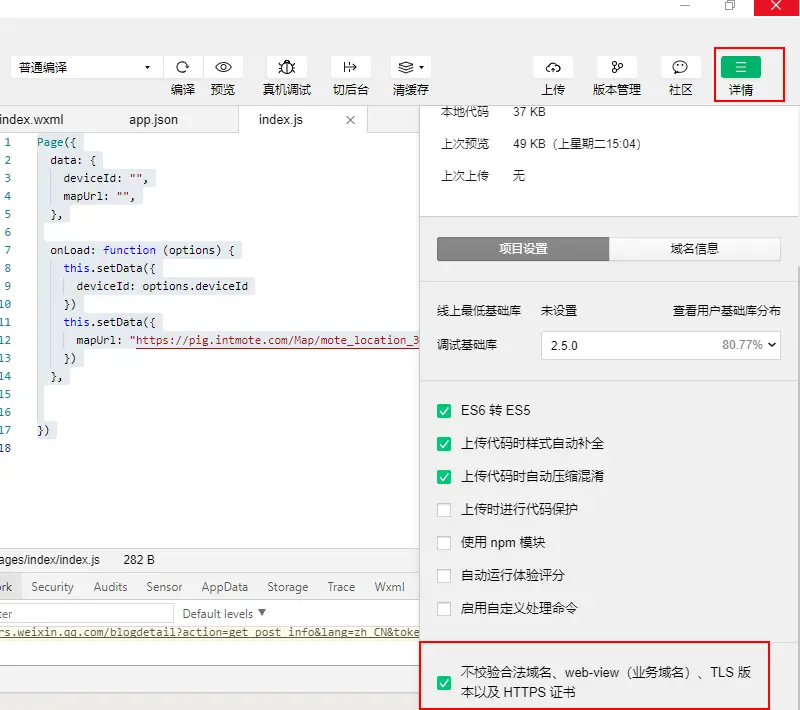Toggle 上传代码时自动压缩混淆 checkbox
800x710 pixels.
pos(444,477)
